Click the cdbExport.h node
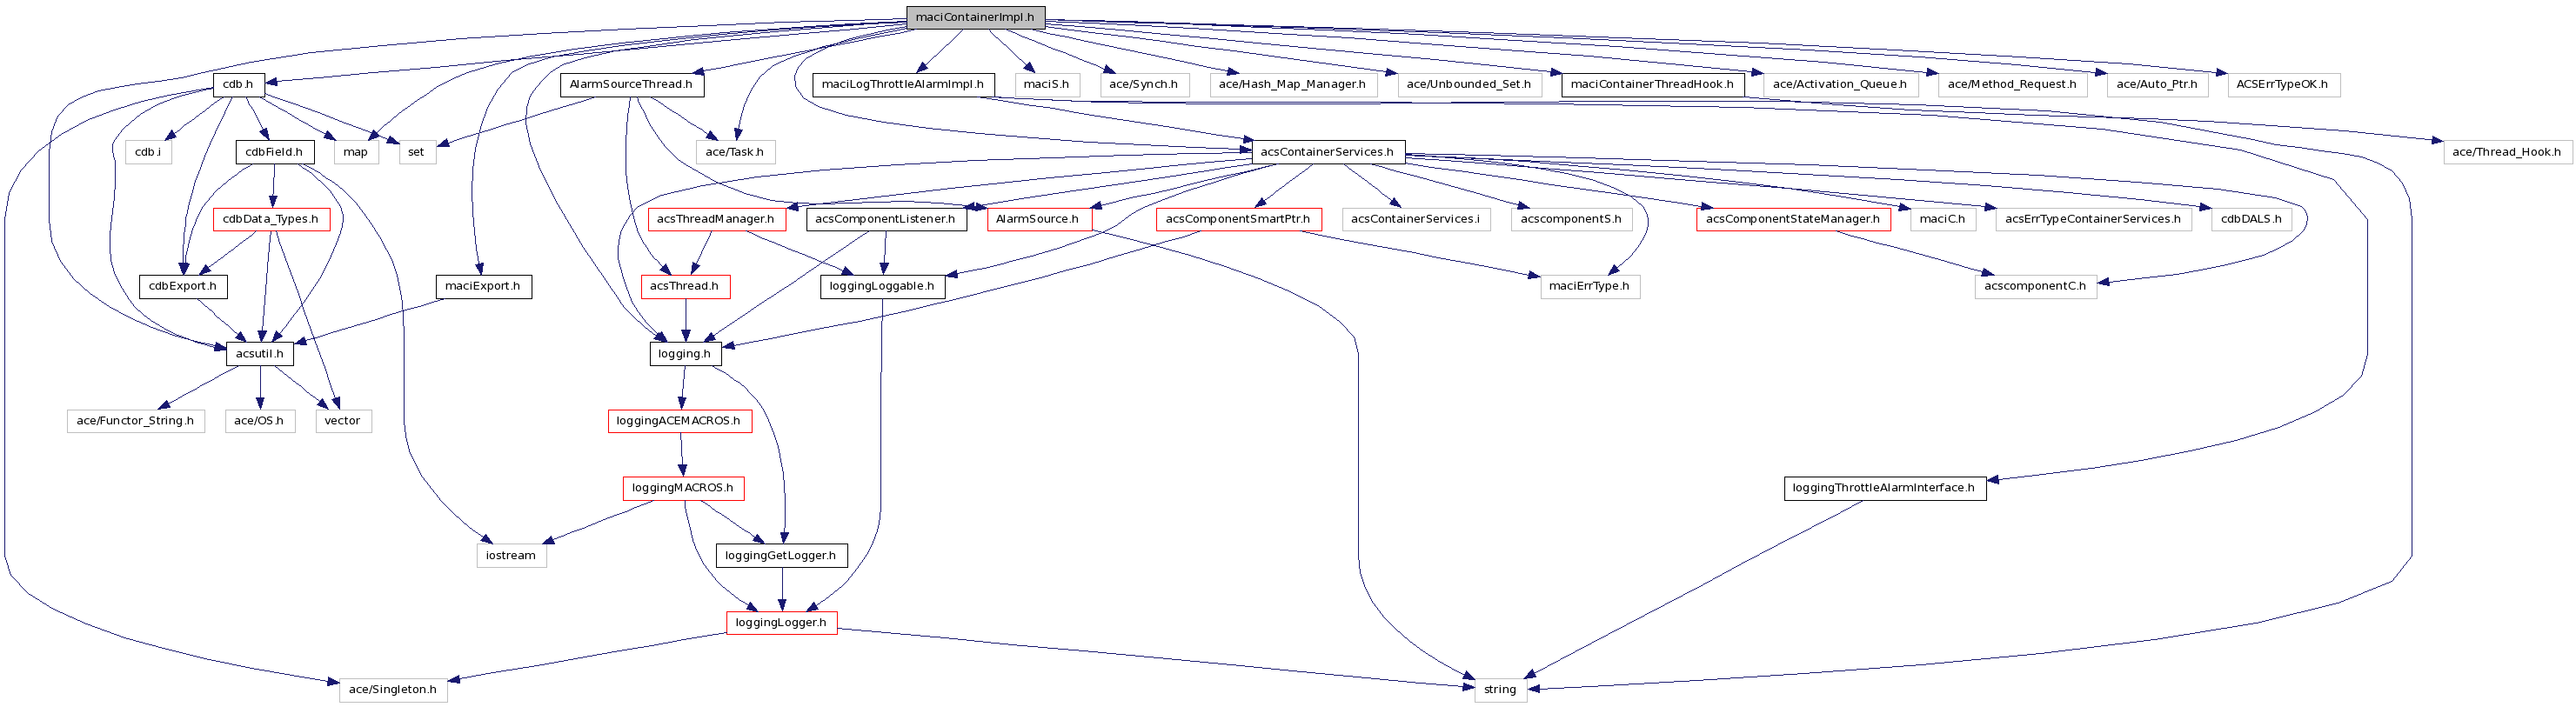 (x=183, y=286)
